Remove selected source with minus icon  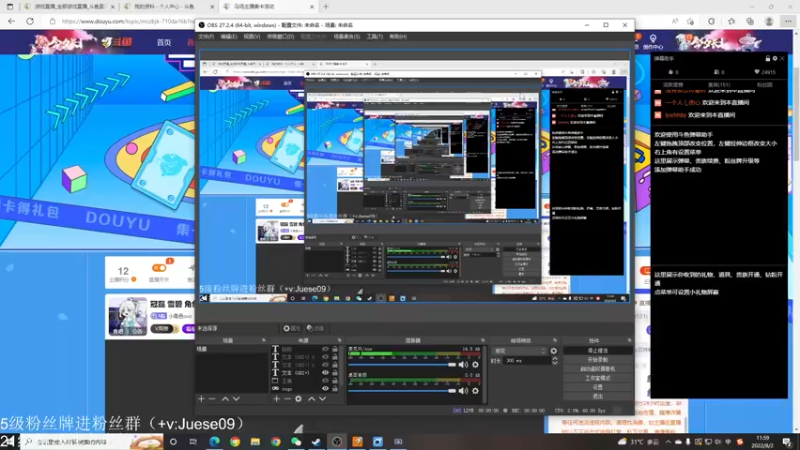287,398
